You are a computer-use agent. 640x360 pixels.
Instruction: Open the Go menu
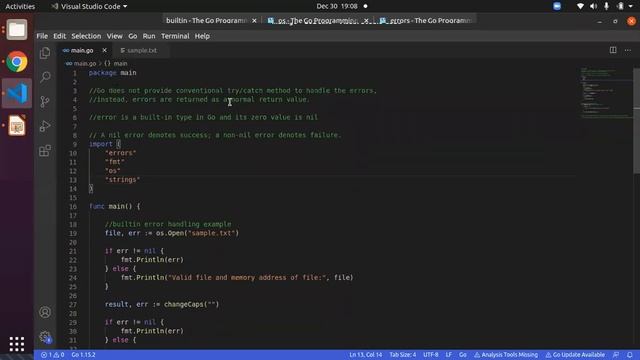point(133,36)
